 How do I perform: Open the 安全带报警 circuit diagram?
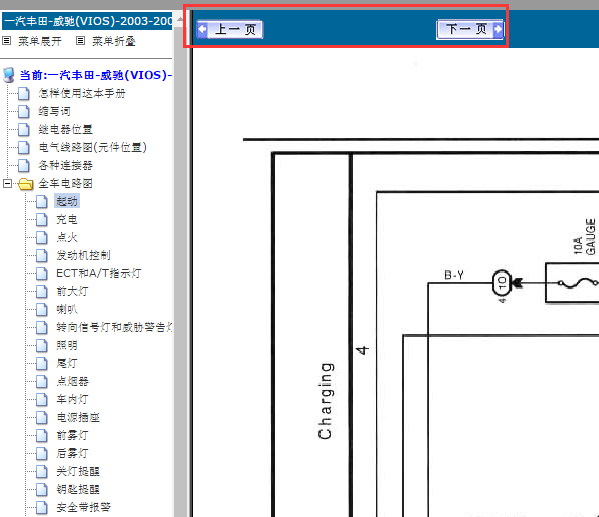click(83, 507)
